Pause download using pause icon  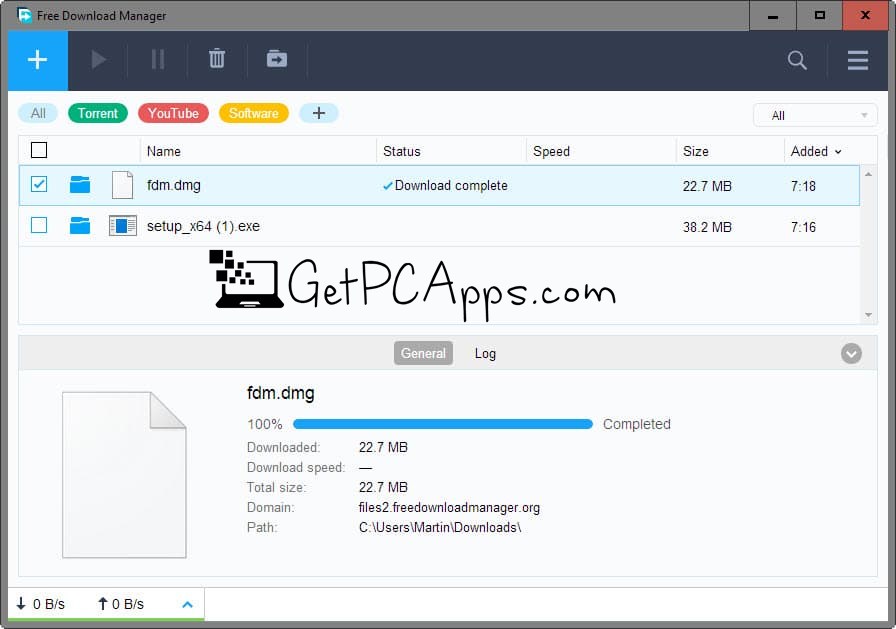(x=158, y=59)
